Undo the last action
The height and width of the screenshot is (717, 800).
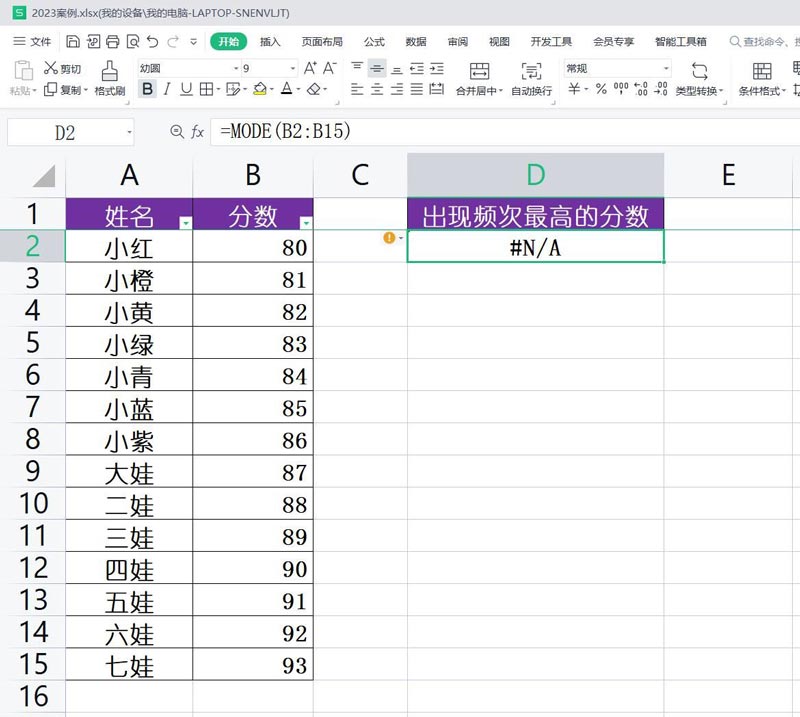[x=153, y=42]
